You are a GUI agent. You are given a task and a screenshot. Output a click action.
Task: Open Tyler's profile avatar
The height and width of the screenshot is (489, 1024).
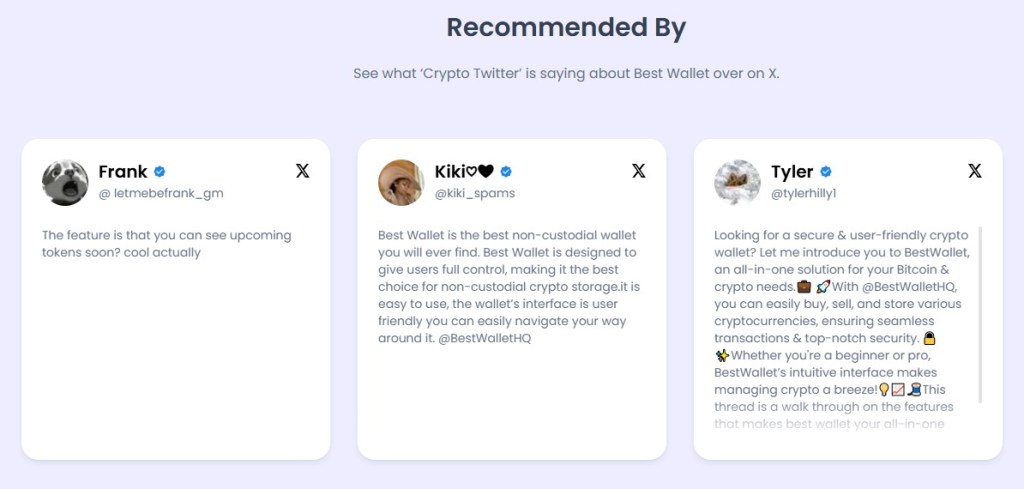pos(737,182)
